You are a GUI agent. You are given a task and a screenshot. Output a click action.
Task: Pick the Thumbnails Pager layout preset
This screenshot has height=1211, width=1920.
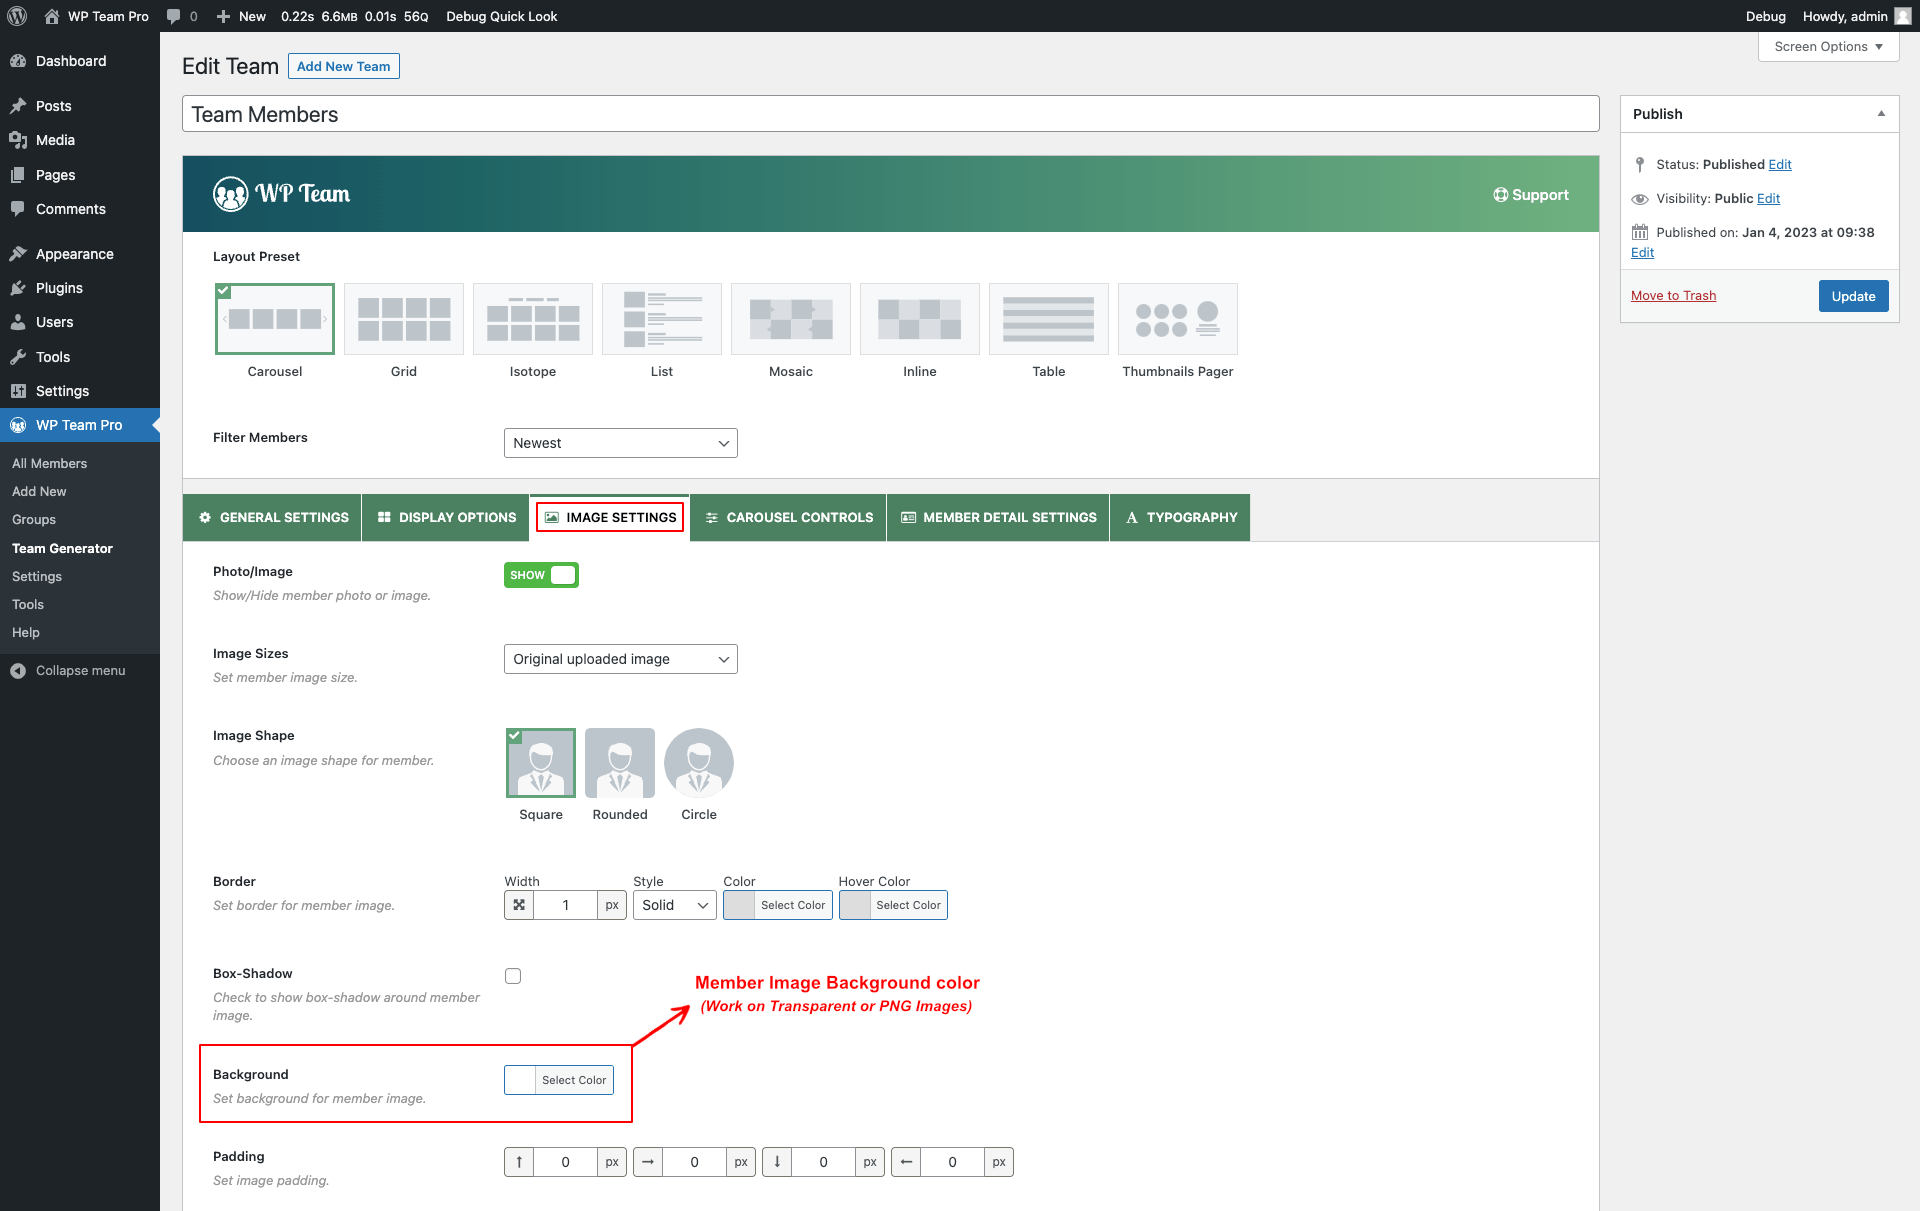click(1177, 318)
